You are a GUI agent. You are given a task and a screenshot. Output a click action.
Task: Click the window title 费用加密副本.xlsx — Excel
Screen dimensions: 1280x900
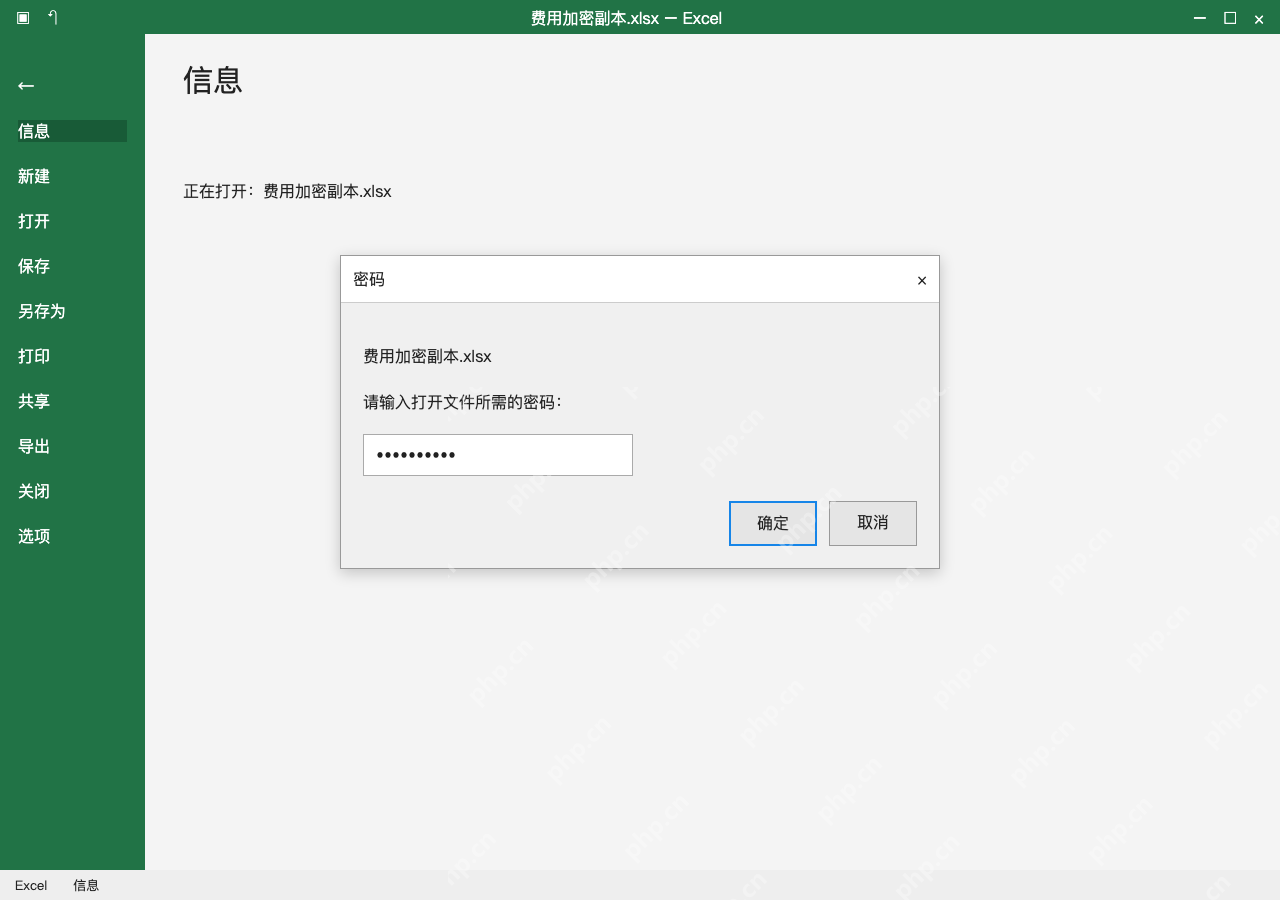626,18
